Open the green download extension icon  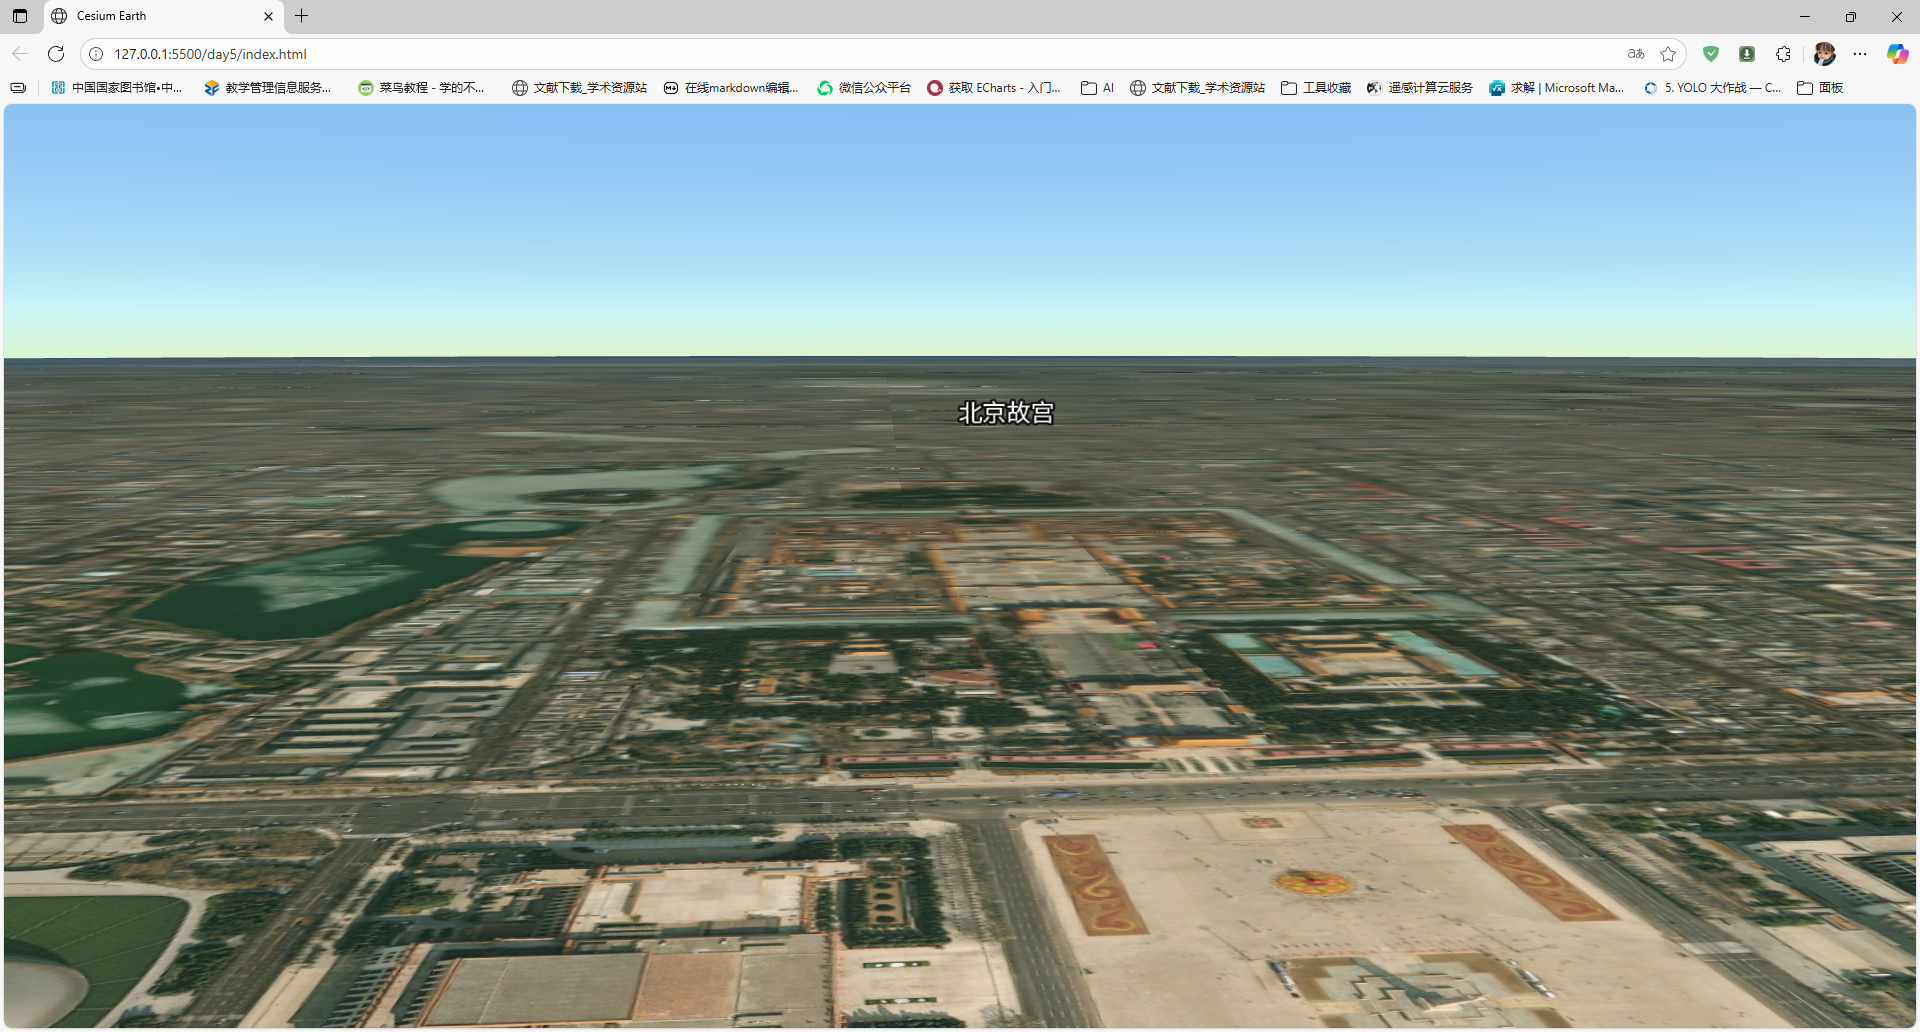point(1747,54)
